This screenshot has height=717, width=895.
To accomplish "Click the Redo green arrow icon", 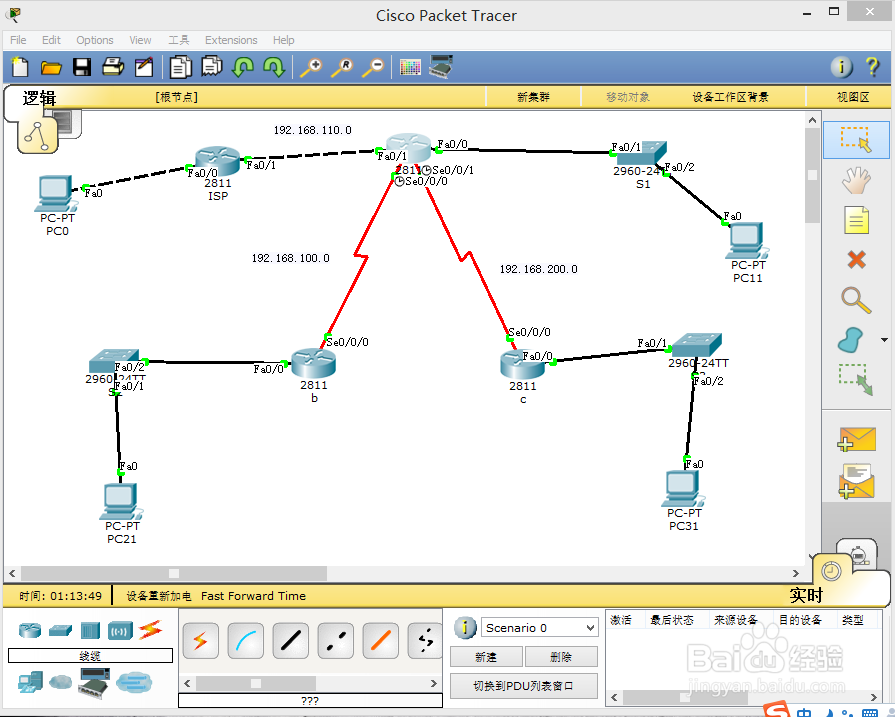I will click(x=274, y=67).
